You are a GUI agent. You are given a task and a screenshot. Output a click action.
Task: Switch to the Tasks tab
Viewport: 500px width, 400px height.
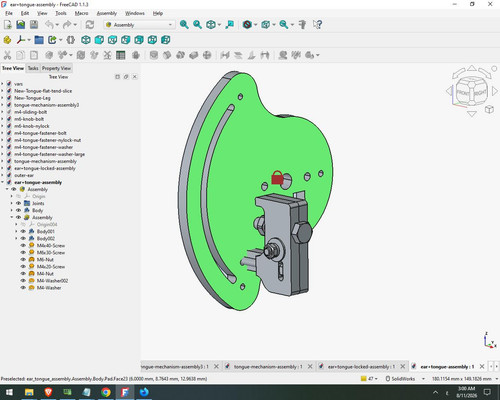33,68
